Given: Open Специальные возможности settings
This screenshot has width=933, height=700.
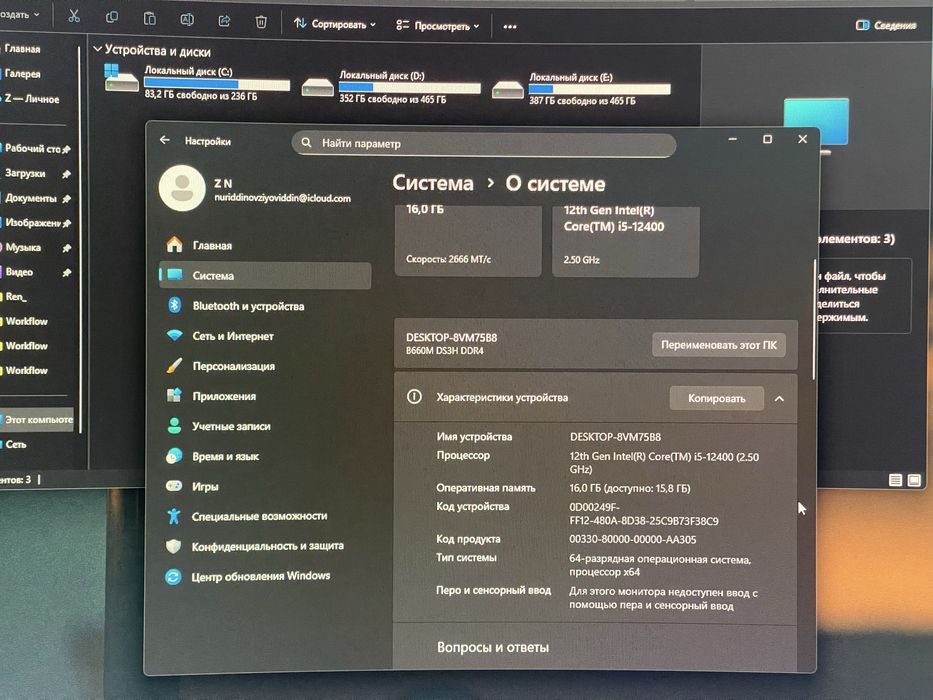Looking at the screenshot, I should [x=265, y=516].
